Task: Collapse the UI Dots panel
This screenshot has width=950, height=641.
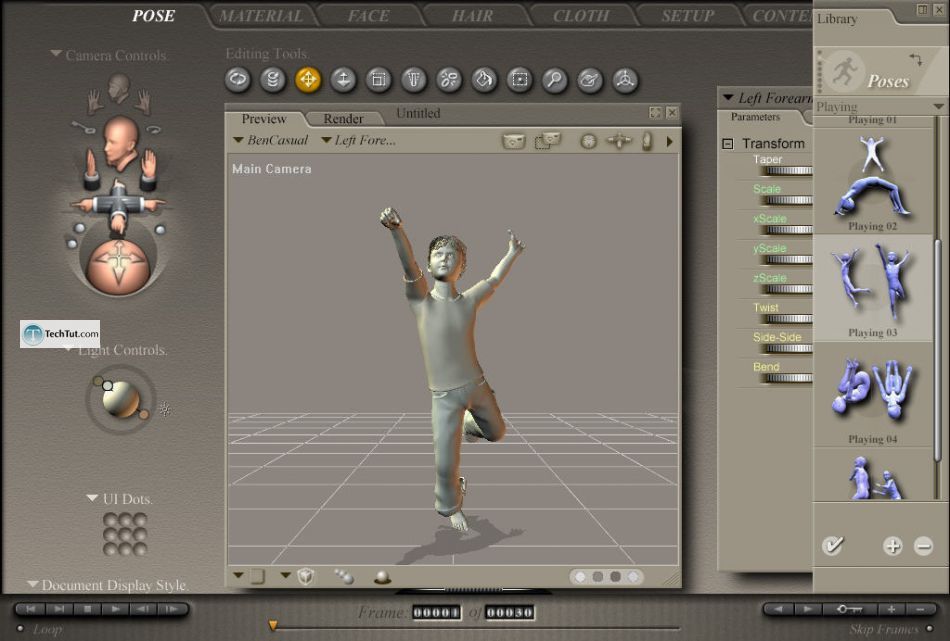Action: point(92,498)
